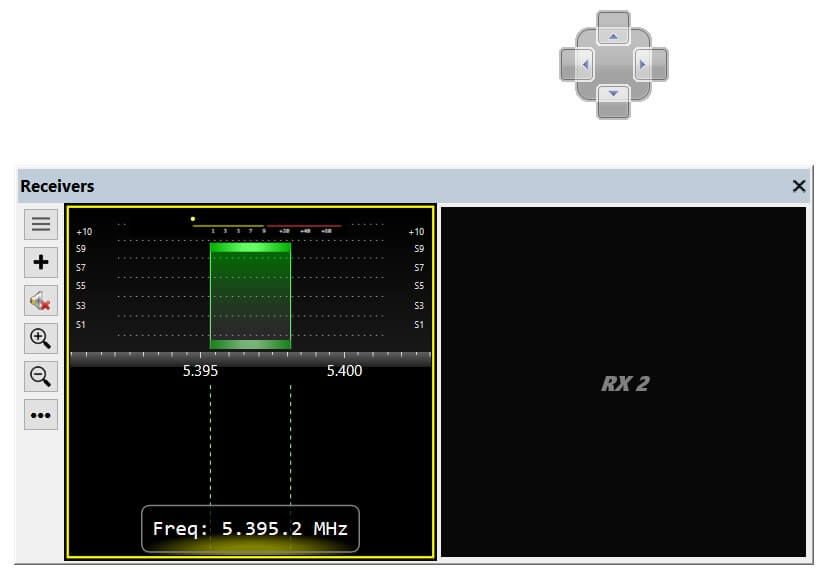This screenshot has height=584, width=833.
Task: Click the green filter passband region
Action: (x=250, y=295)
